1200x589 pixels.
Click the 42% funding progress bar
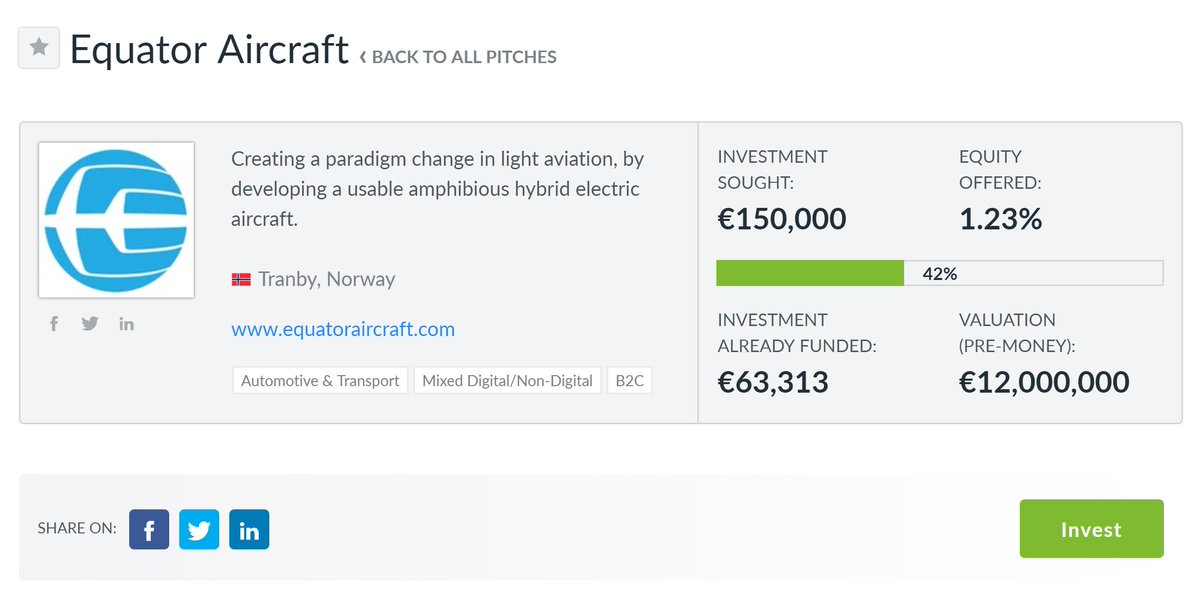pyautogui.click(x=939, y=273)
